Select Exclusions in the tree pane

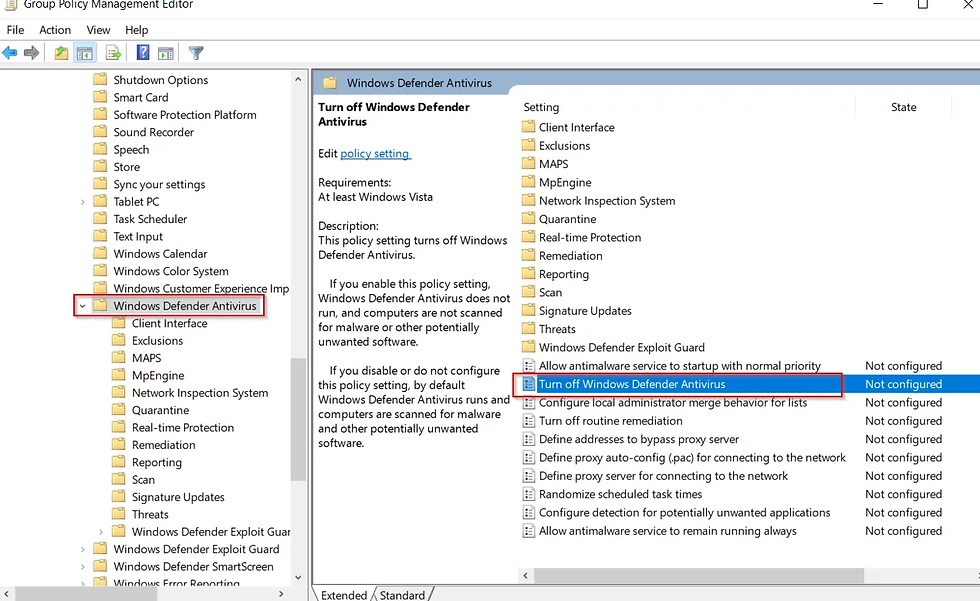click(158, 340)
